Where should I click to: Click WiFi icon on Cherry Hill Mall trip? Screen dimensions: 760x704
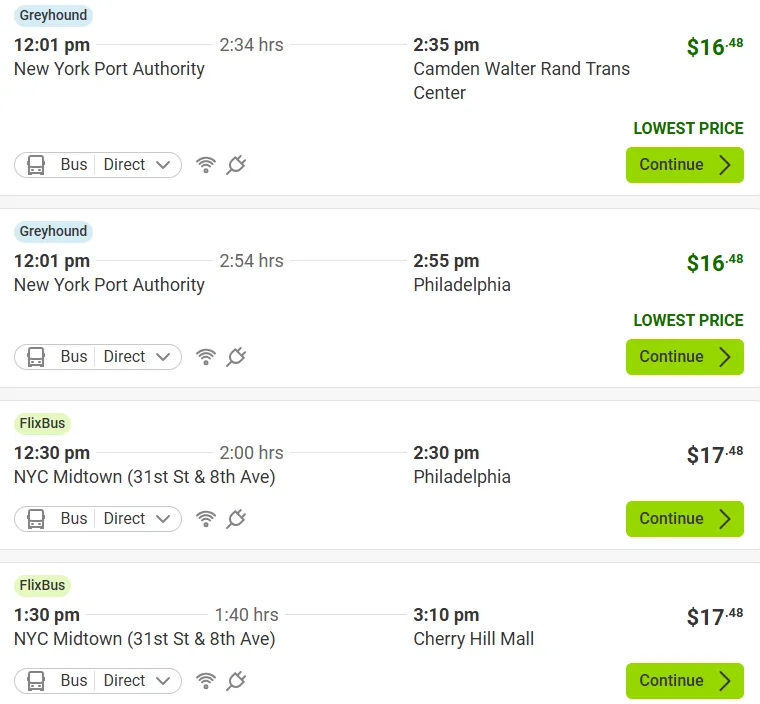[206, 681]
